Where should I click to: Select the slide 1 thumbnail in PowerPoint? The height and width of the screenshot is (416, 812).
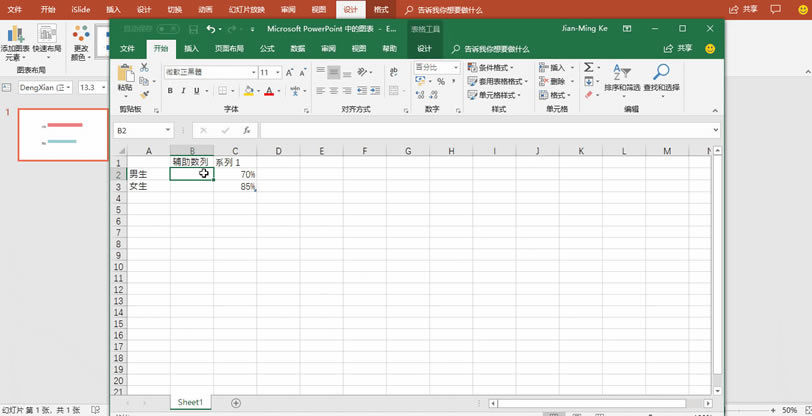coord(64,134)
